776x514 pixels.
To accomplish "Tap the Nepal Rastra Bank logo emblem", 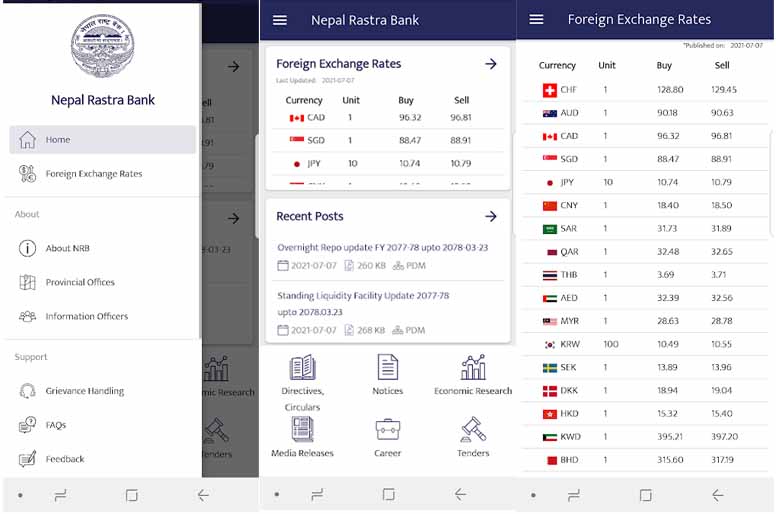I will pyautogui.click(x=102, y=46).
